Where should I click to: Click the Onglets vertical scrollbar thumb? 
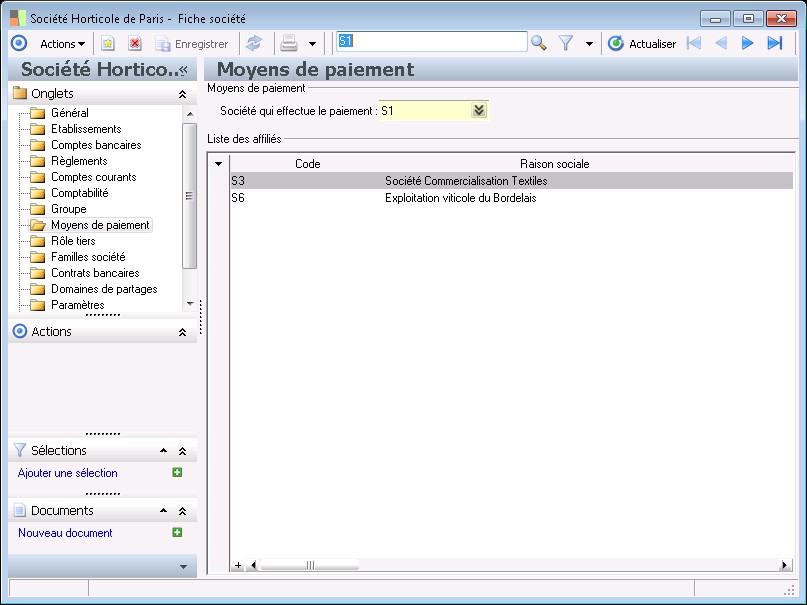tap(189, 195)
